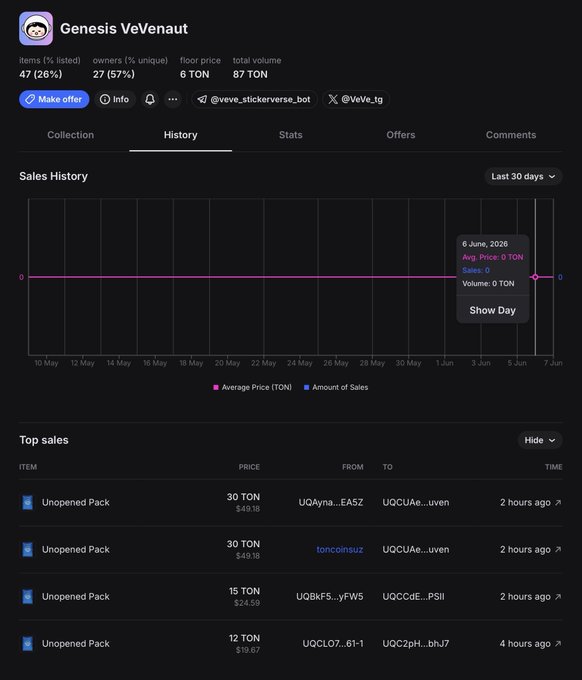Go to the Comments tab
The width and height of the screenshot is (582, 680).
point(511,135)
